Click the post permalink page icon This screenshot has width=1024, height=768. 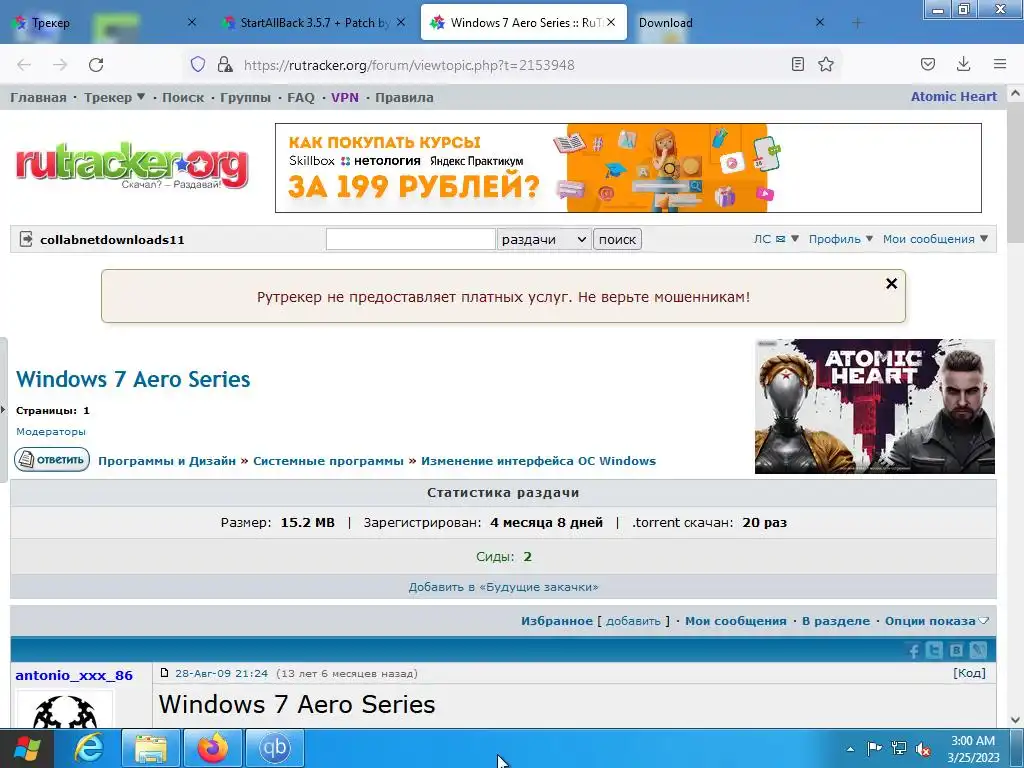point(165,673)
